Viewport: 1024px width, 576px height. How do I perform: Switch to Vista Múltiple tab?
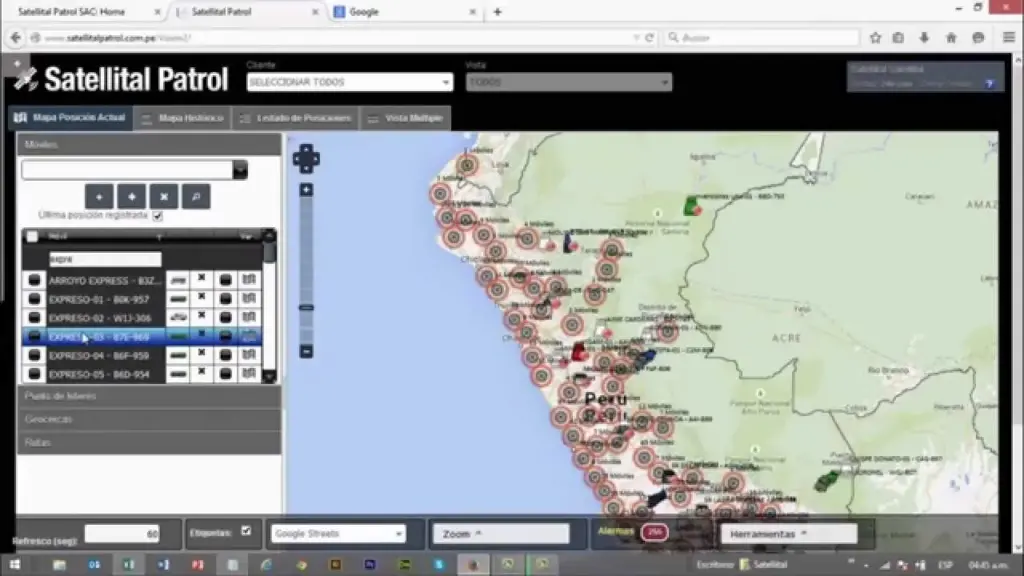pos(406,118)
